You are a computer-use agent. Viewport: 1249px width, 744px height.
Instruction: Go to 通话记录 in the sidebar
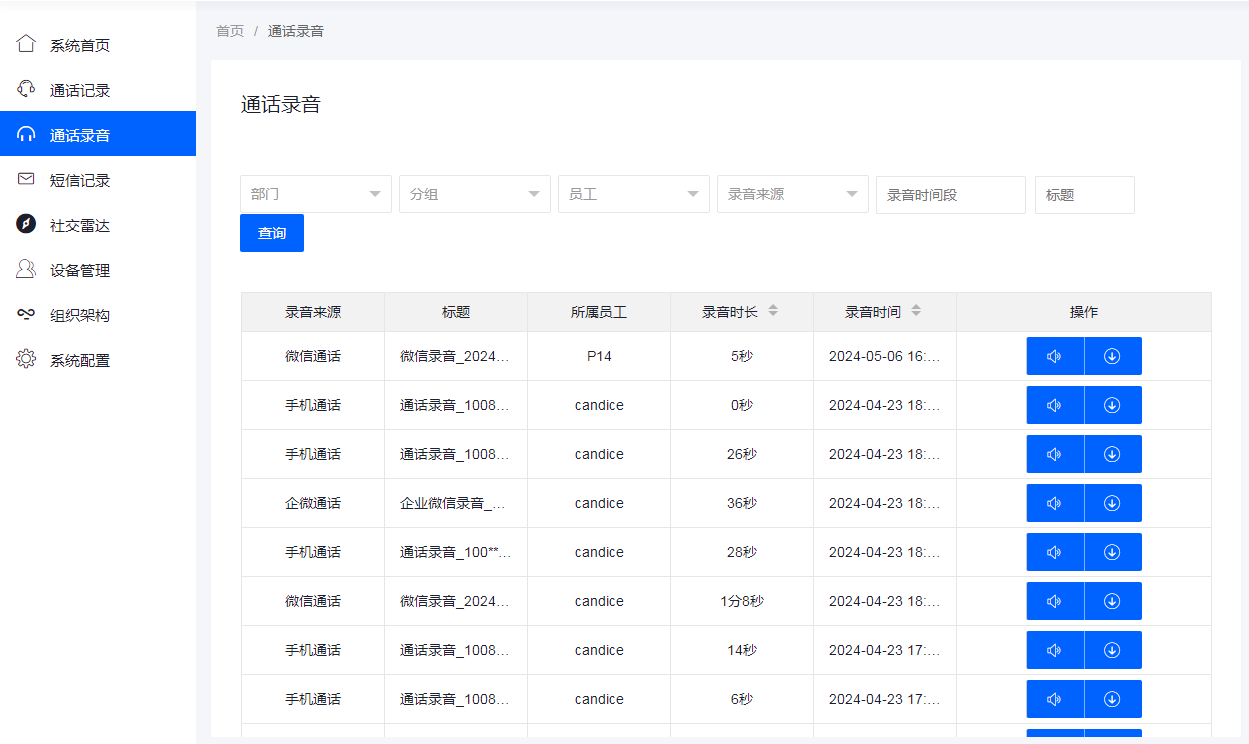[80, 90]
